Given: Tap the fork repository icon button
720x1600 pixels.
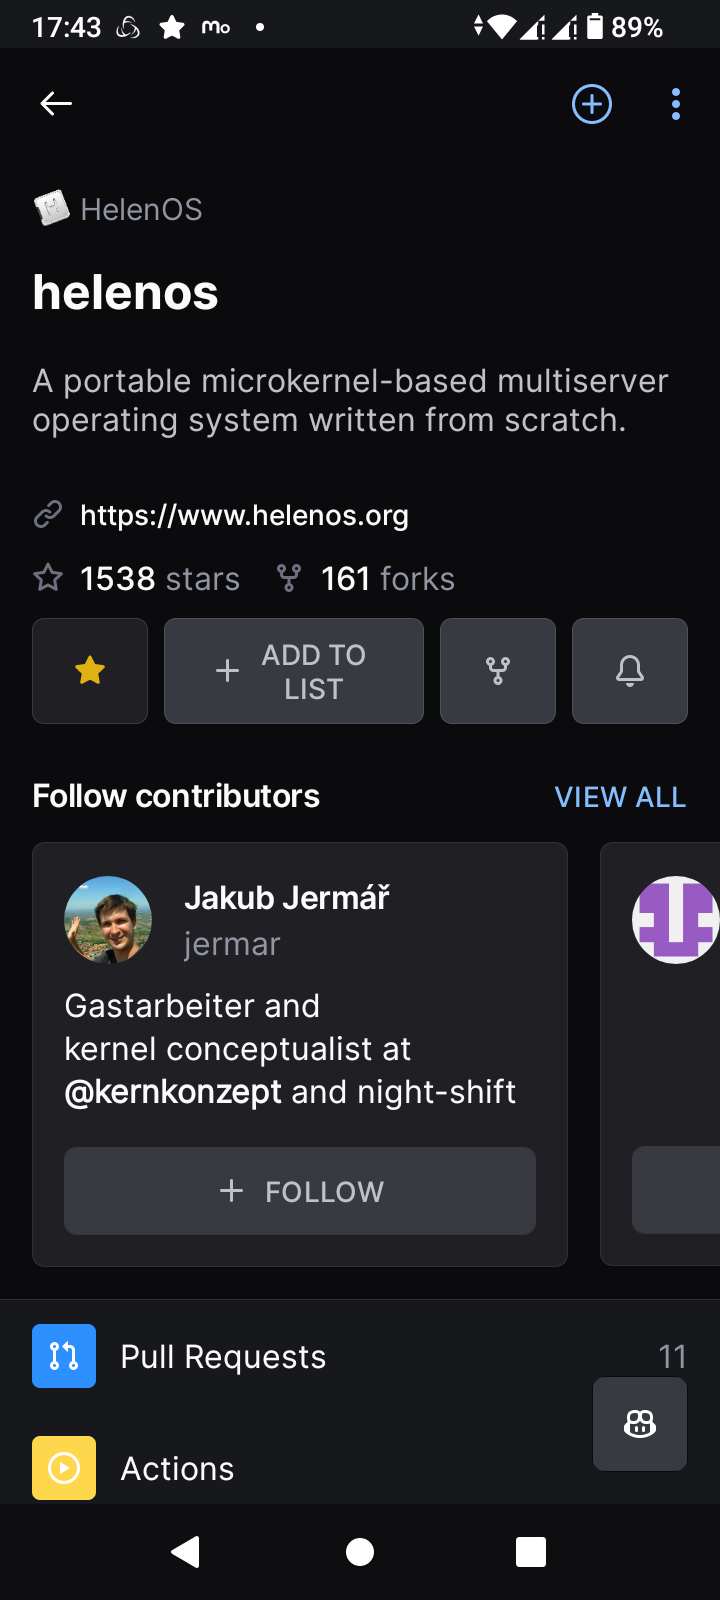Looking at the screenshot, I should point(498,671).
